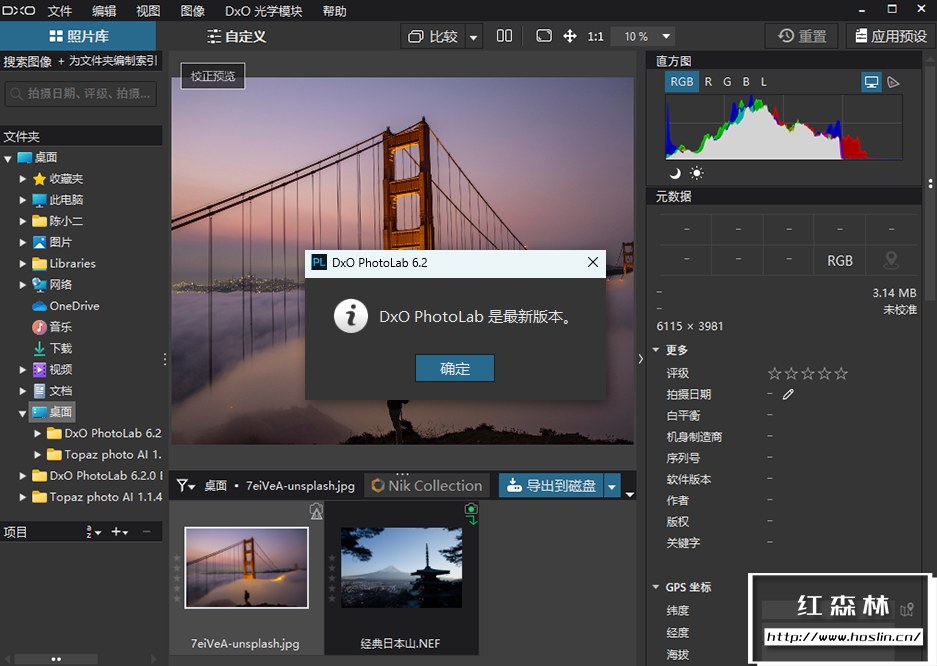
Task: Click the edit pencil next to 拍摄日期
Action: (788, 395)
